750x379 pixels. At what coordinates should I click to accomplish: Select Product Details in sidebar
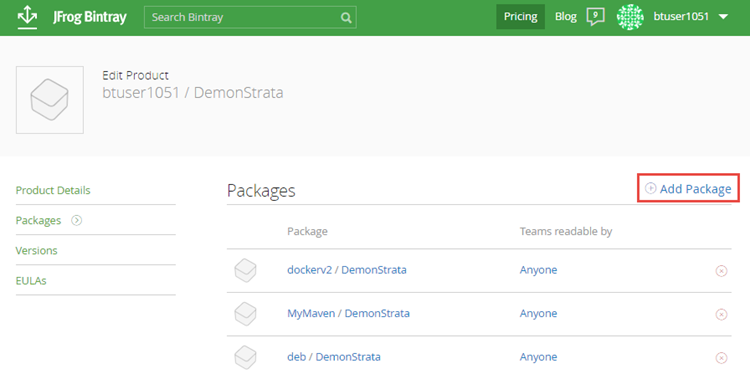coord(53,190)
